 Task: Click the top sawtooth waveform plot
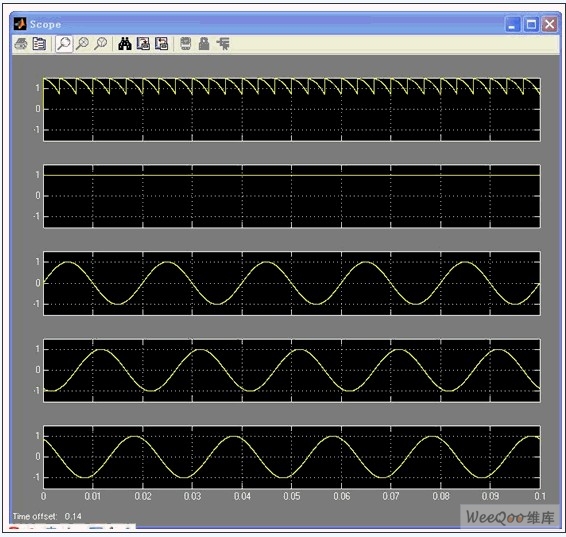coord(292,109)
